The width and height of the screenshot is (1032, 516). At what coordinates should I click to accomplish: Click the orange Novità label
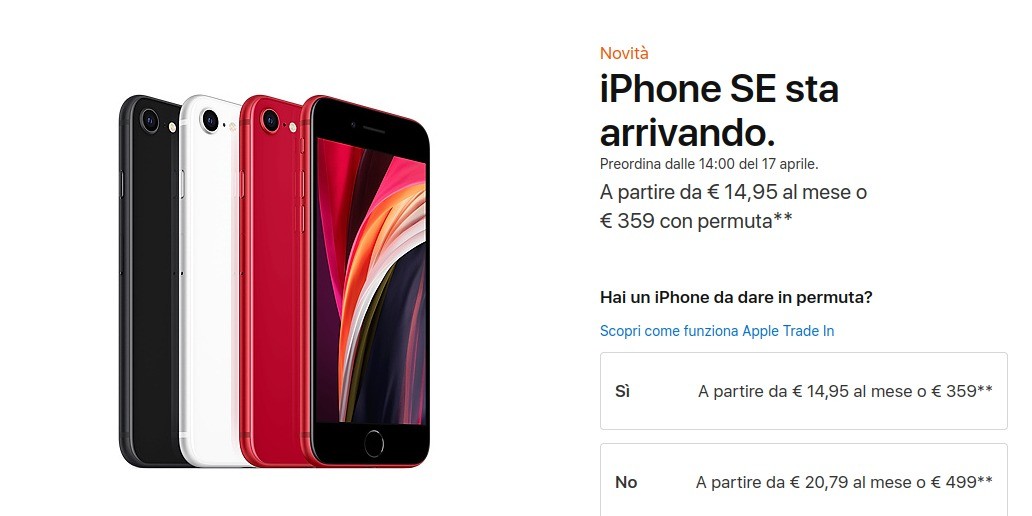(x=624, y=53)
